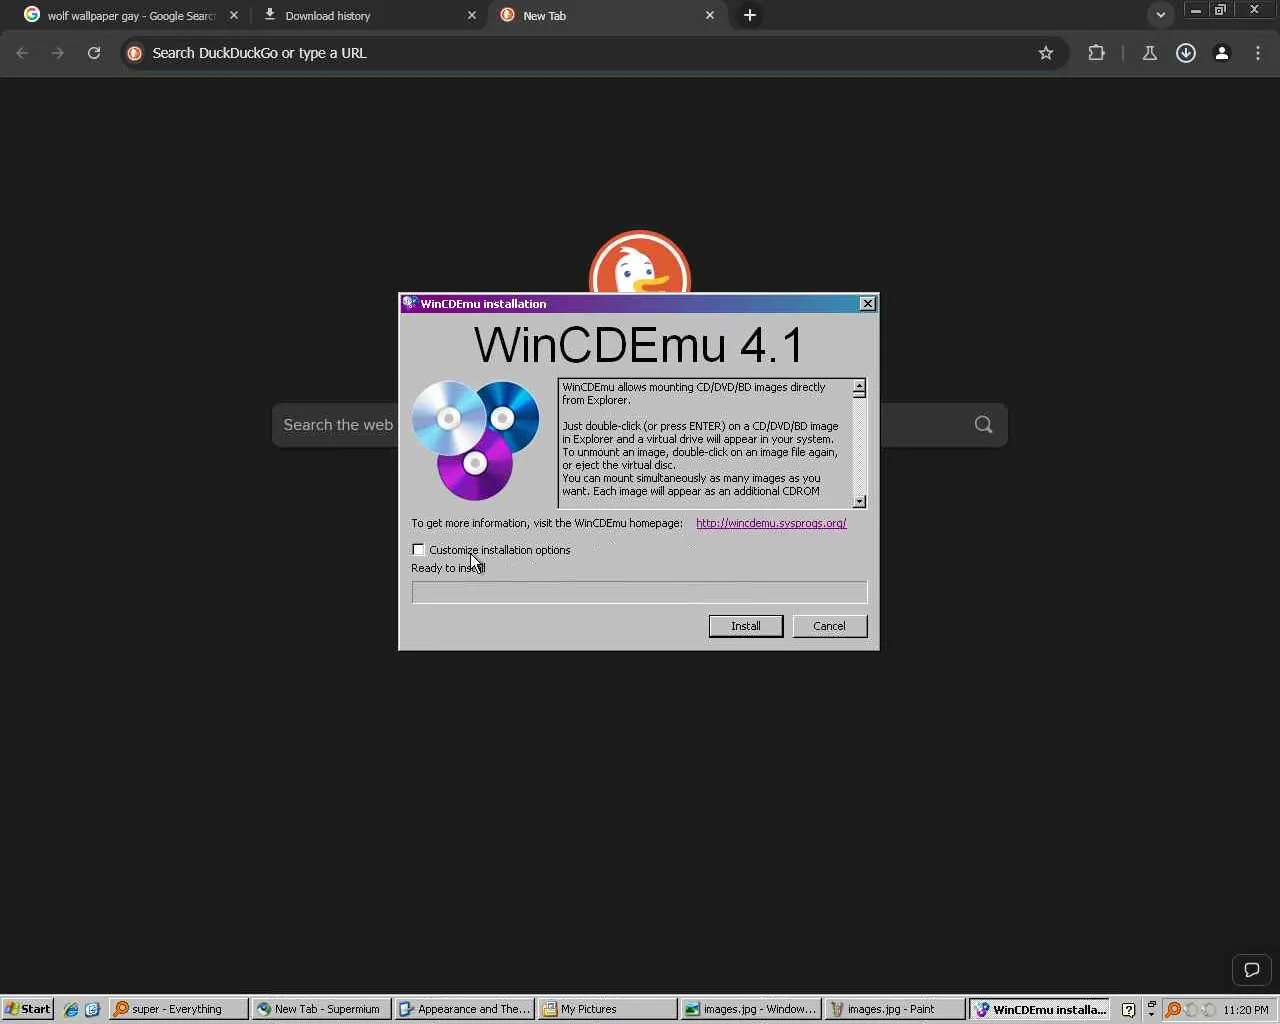Click the Install button
The image size is (1280, 1024).
[746, 626]
